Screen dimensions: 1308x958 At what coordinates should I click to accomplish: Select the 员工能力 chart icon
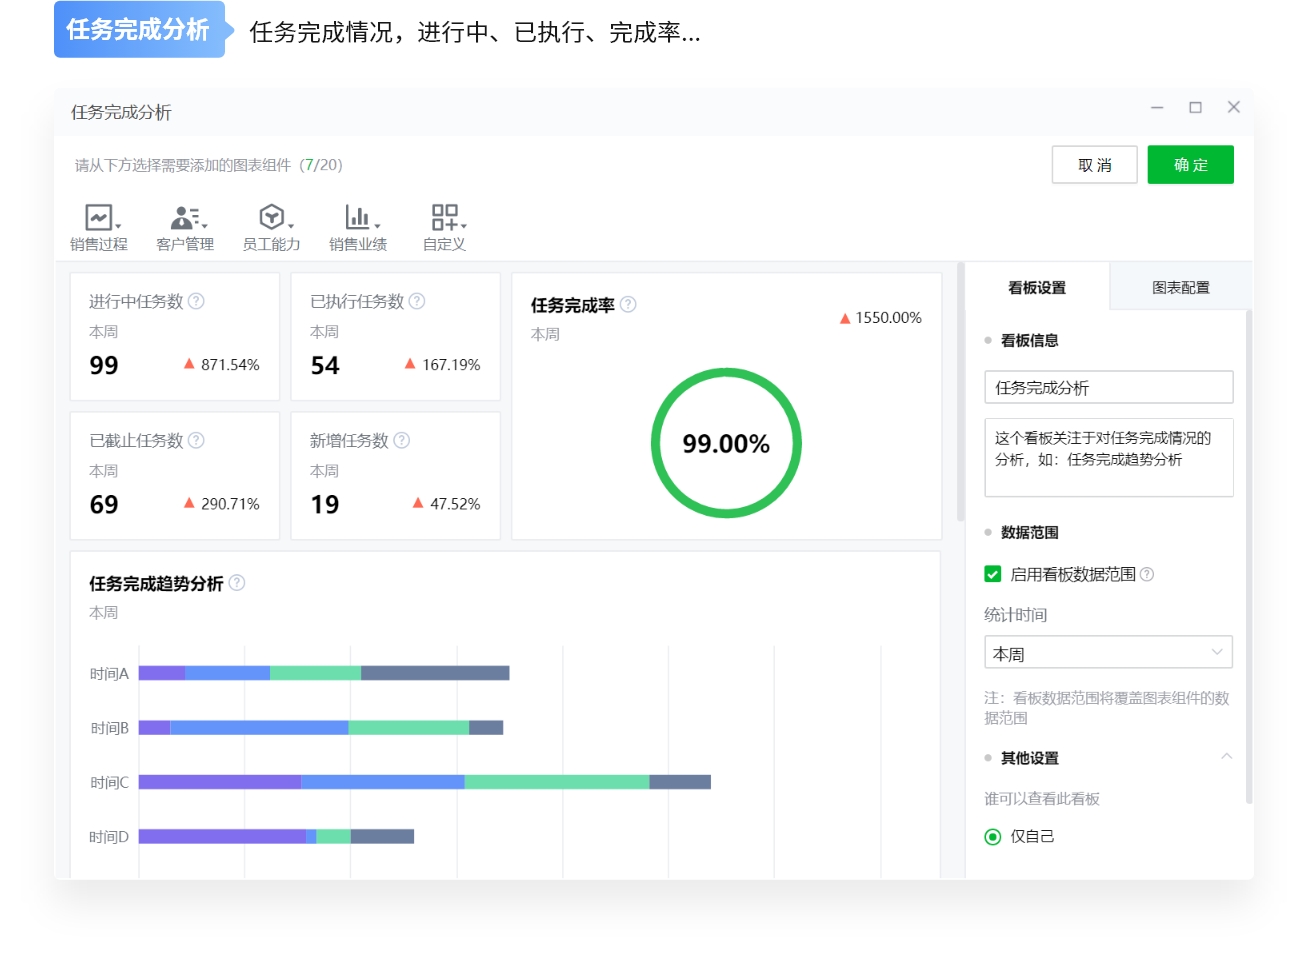coord(271,216)
